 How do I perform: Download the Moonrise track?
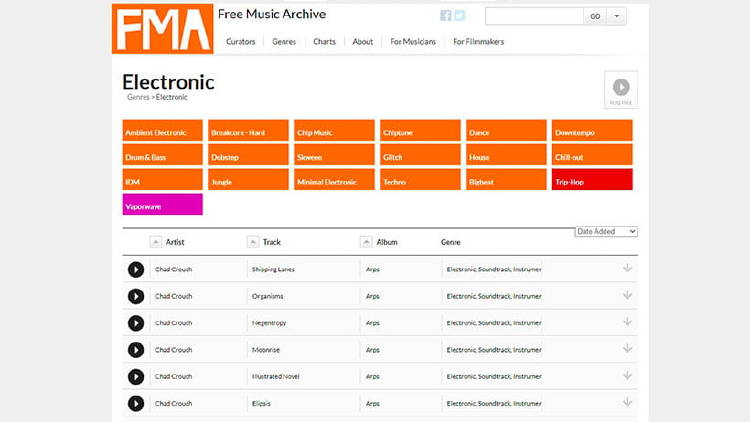(x=628, y=348)
